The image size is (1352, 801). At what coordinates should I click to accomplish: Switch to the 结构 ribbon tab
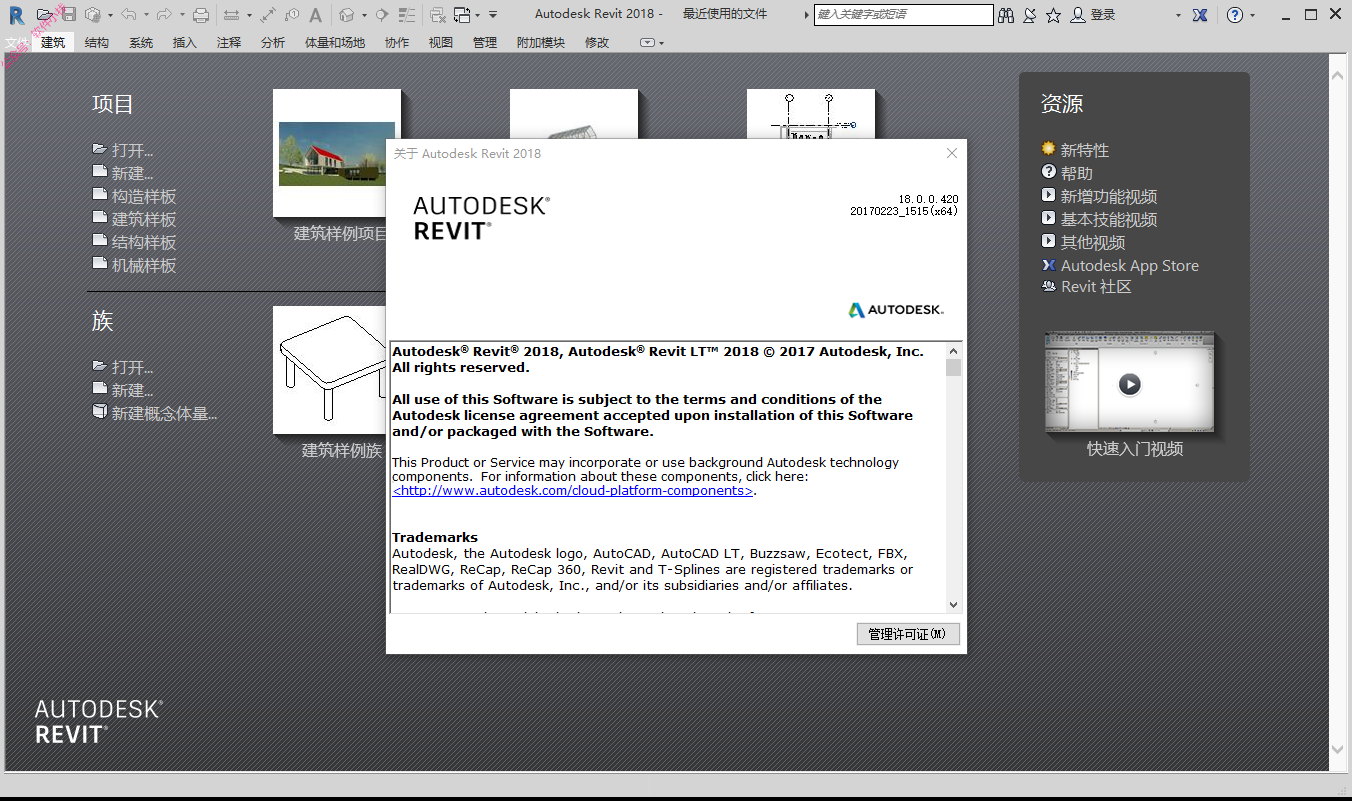point(97,43)
